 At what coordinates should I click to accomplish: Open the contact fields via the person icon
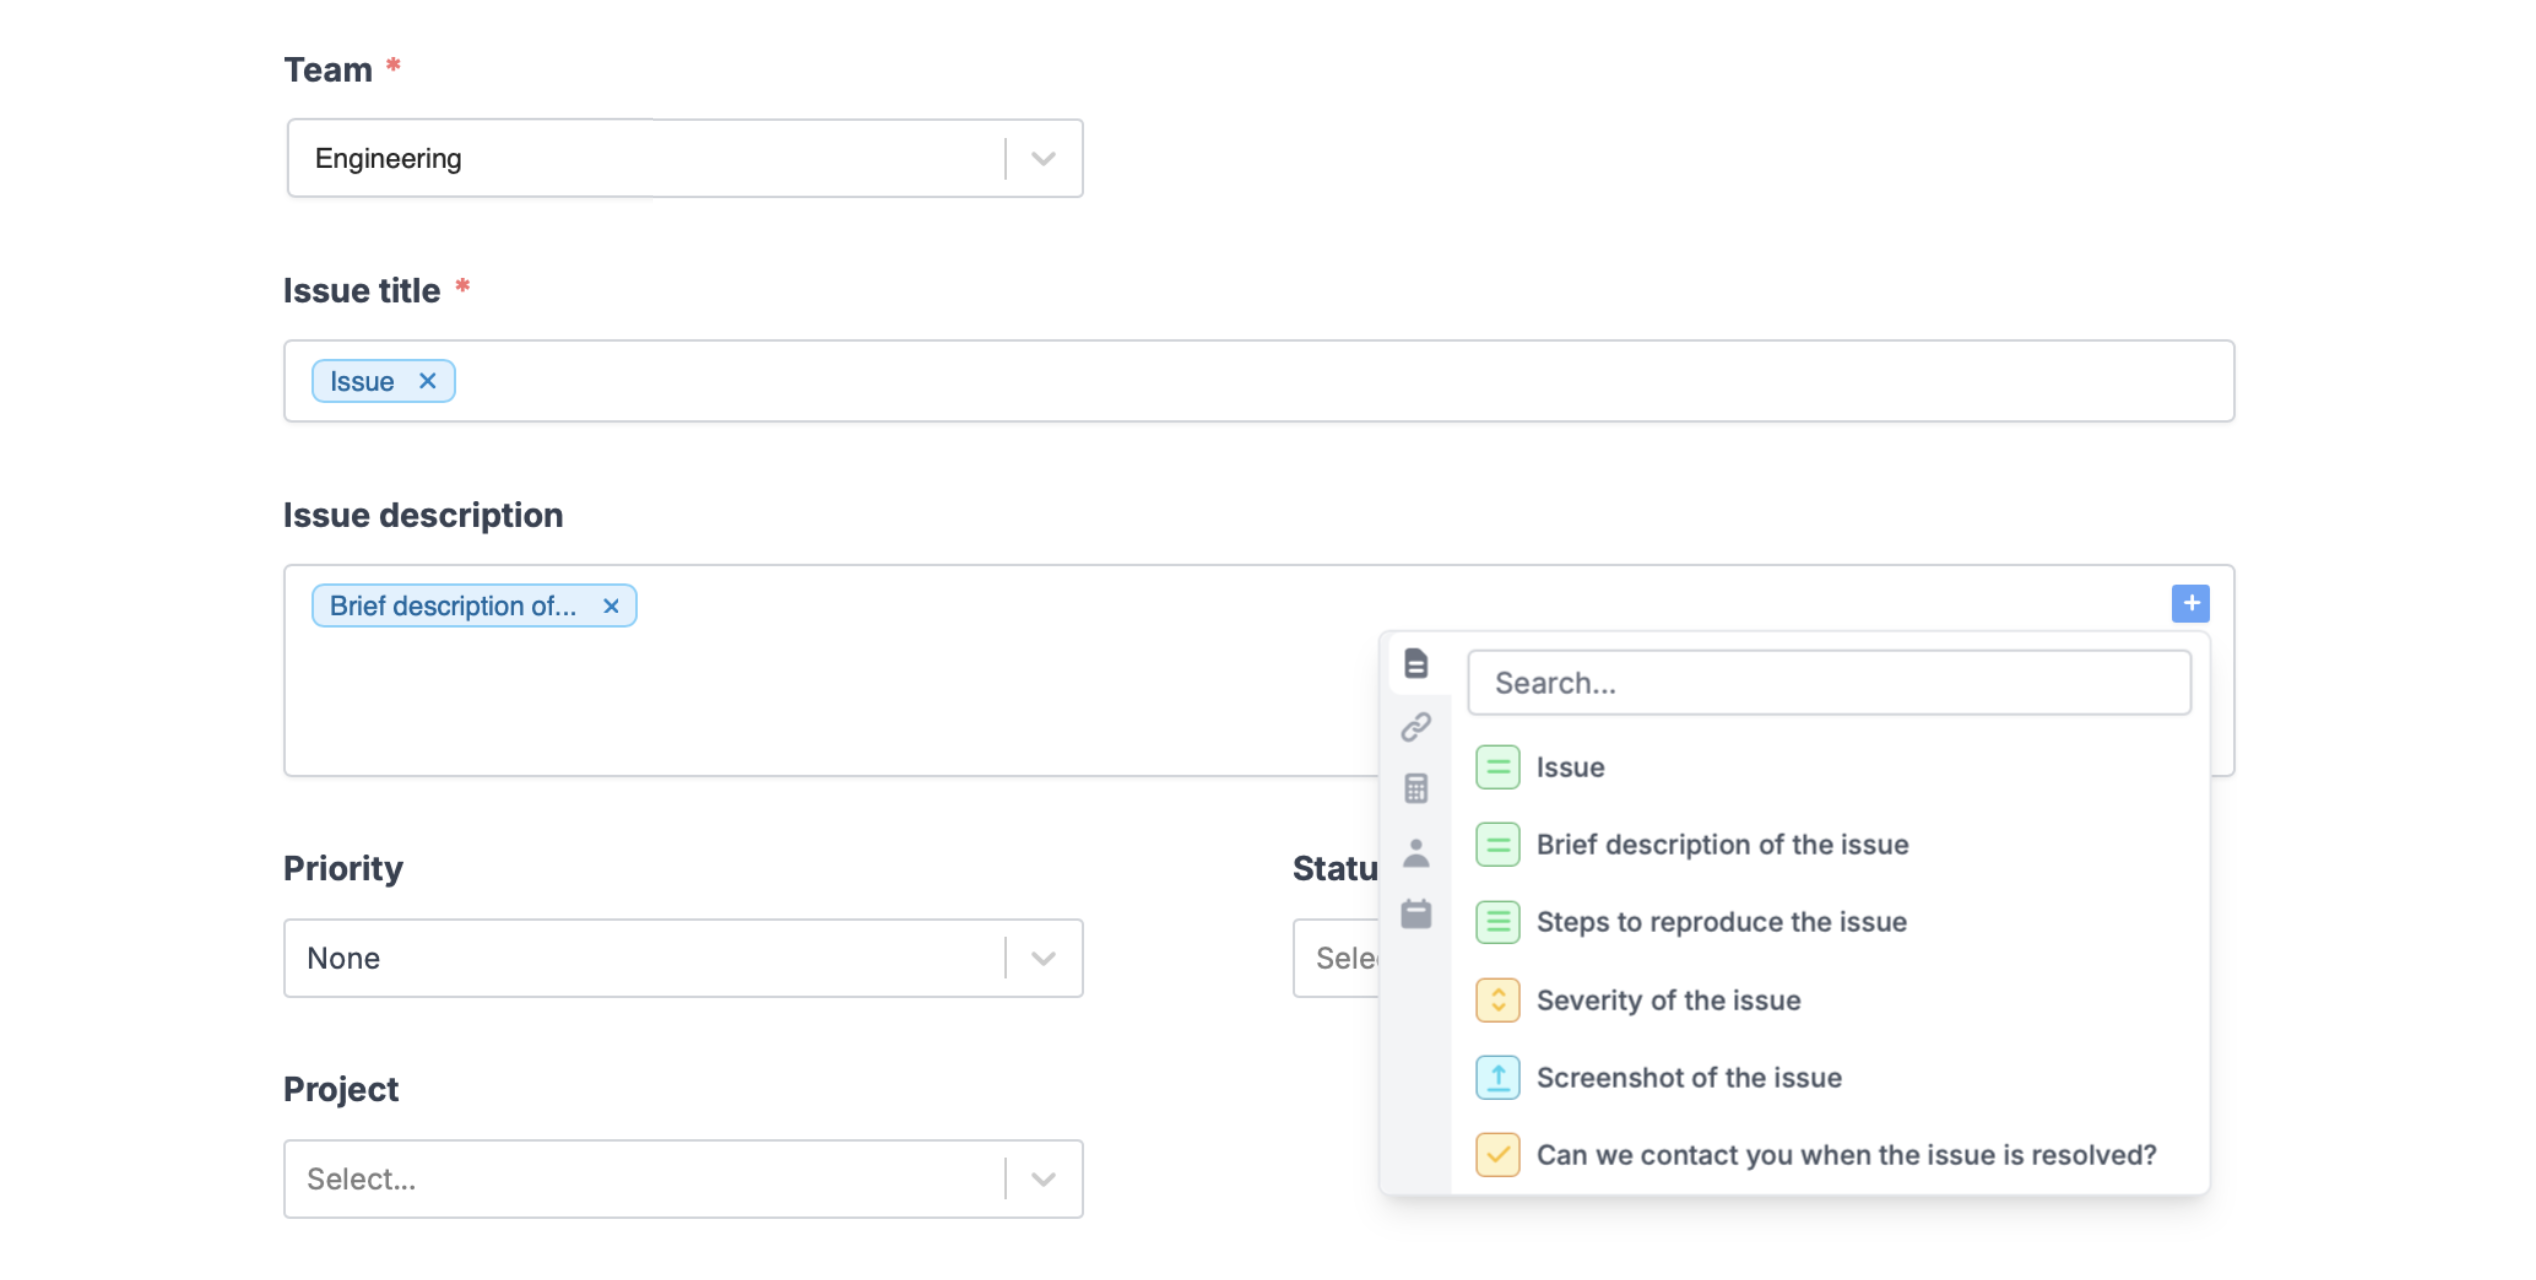pos(1416,852)
